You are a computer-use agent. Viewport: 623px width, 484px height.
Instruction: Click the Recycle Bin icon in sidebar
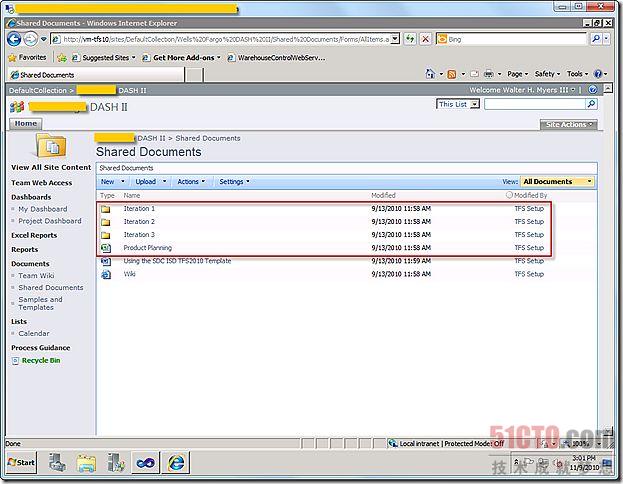(x=15, y=361)
